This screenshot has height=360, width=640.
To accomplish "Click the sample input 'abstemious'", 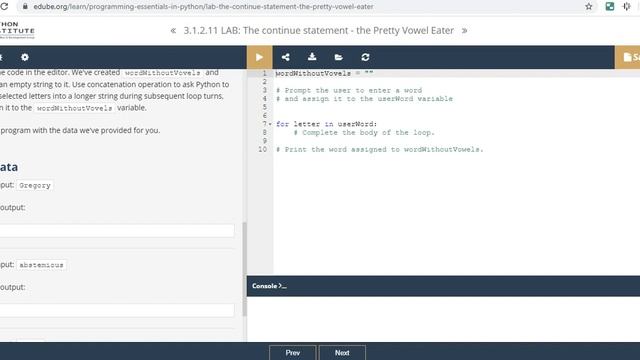I will (x=41, y=265).
